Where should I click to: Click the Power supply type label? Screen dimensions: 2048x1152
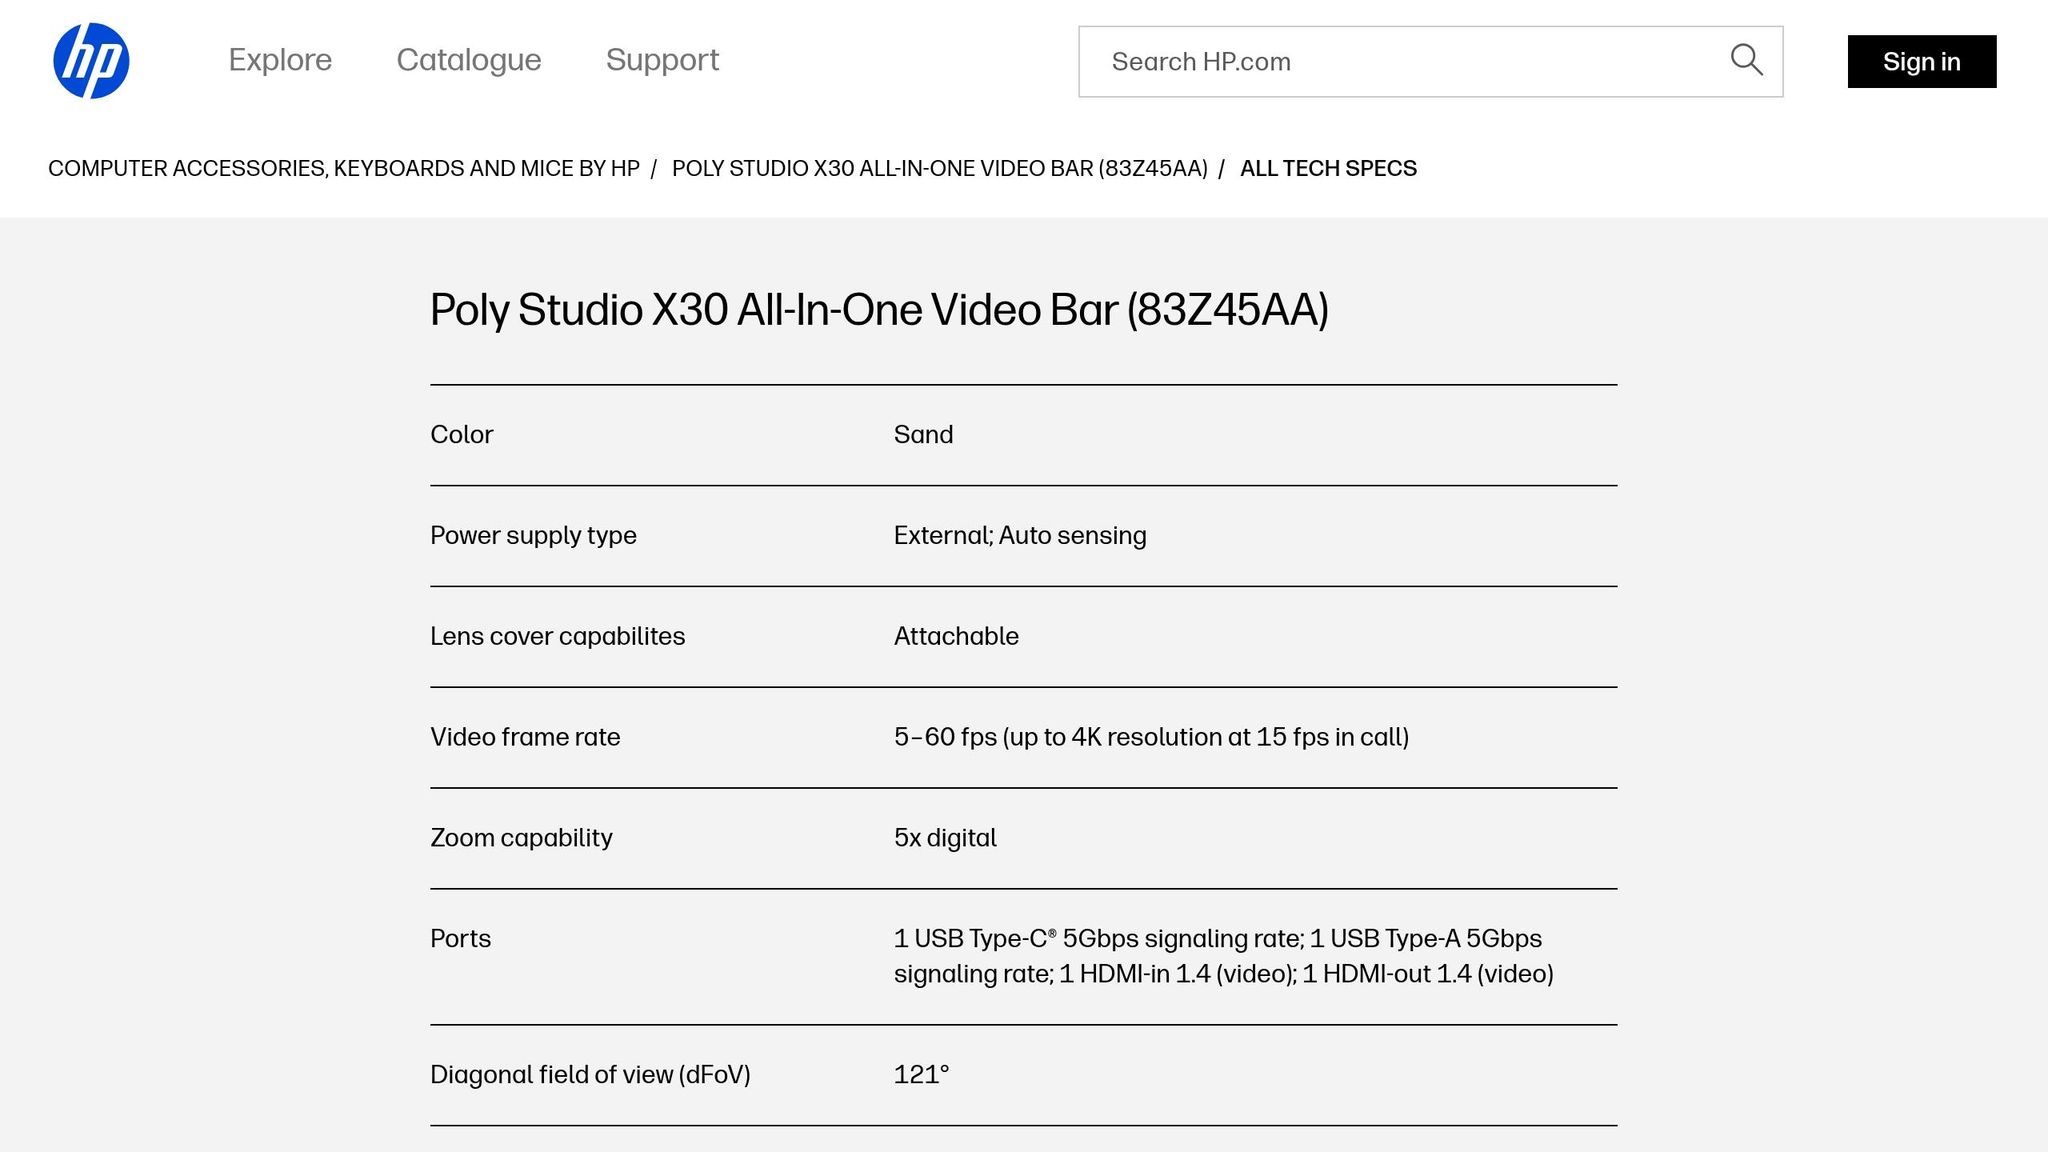coord(533,536)
